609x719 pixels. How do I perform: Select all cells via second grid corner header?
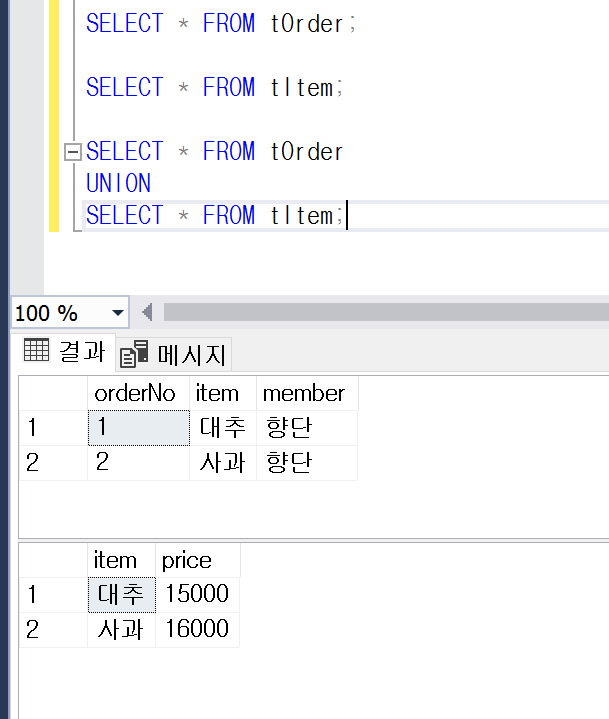tap(53, 560)
